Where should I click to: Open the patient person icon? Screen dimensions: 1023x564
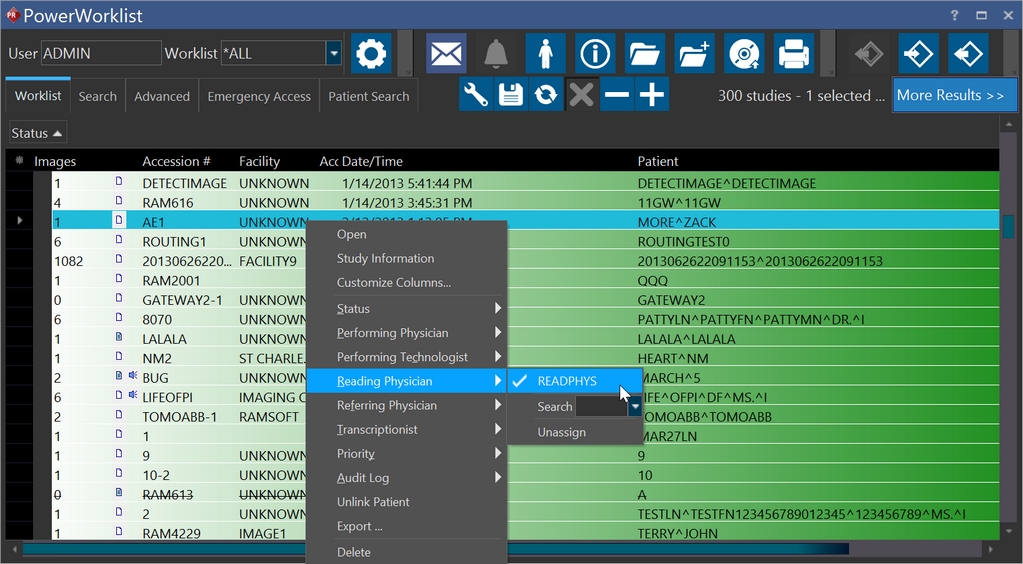[x=545, y=53]
